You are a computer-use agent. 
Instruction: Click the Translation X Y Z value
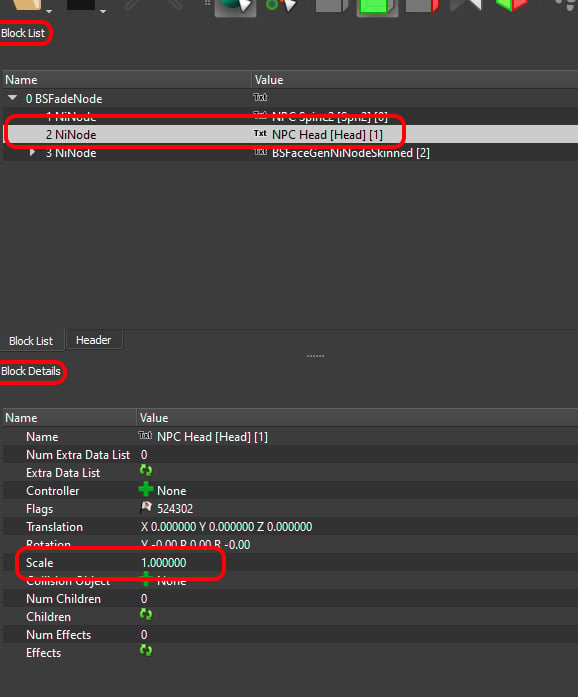click(x=226, y=527)
